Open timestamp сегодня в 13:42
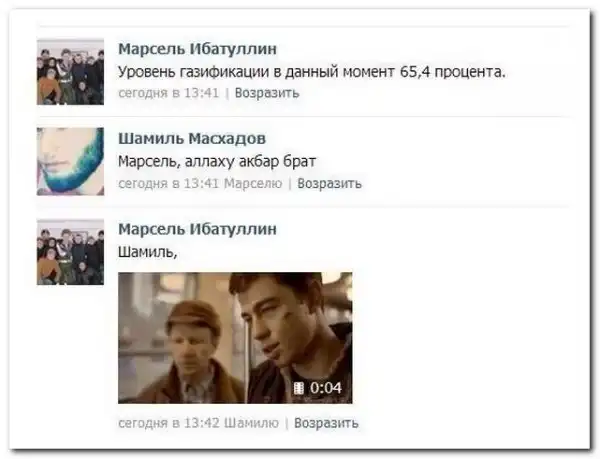 pyautogui.click(x=169, y=423)
